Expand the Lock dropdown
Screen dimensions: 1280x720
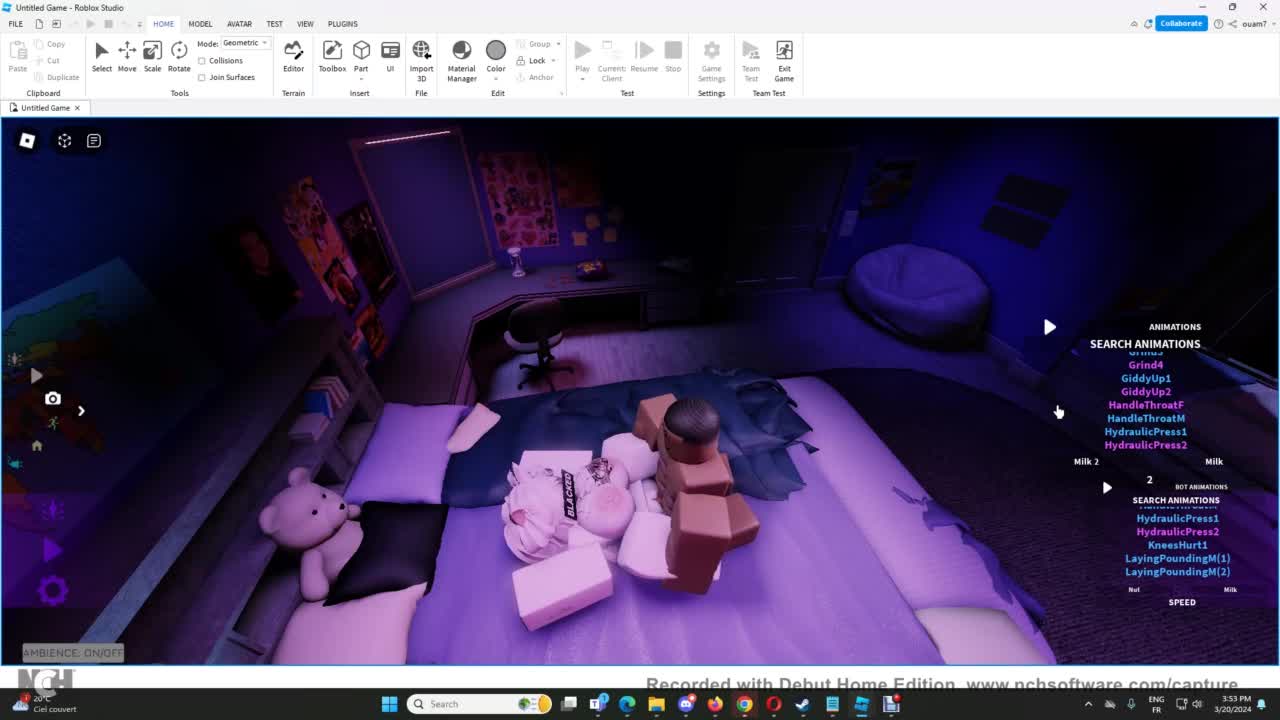[x=553, y=61]
